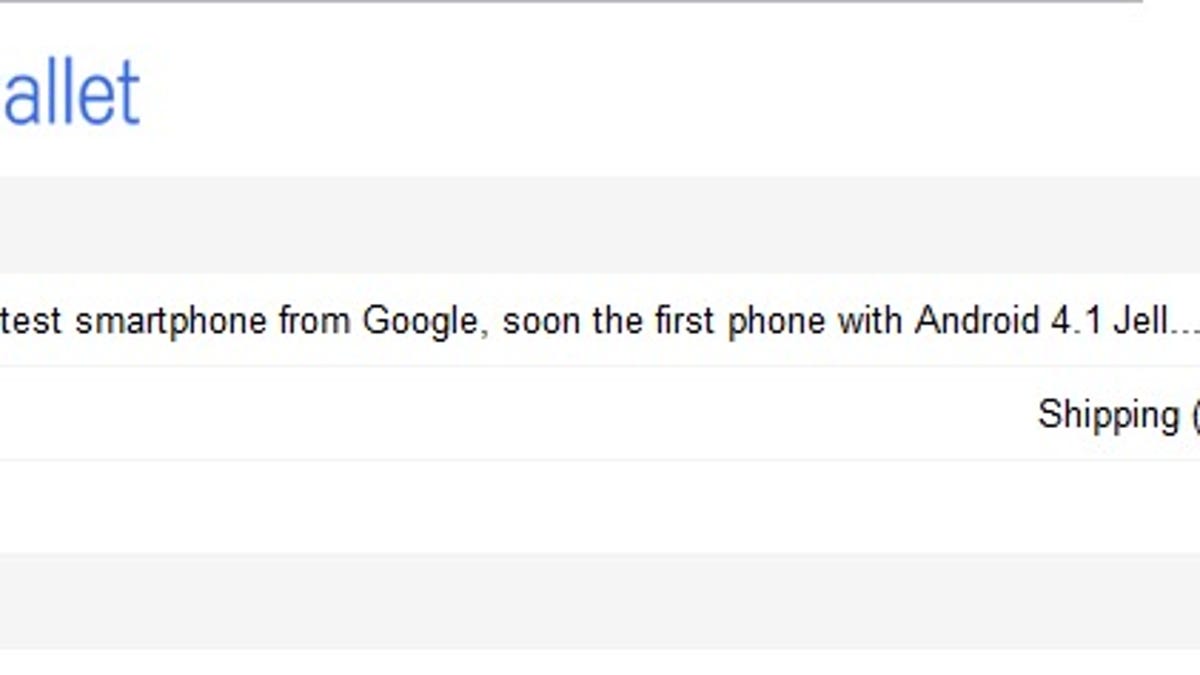The height and width of the screenshot is (675, 1200).
Task: Click the white area beneath the lower gray bar
Action: tap(600, 662)
